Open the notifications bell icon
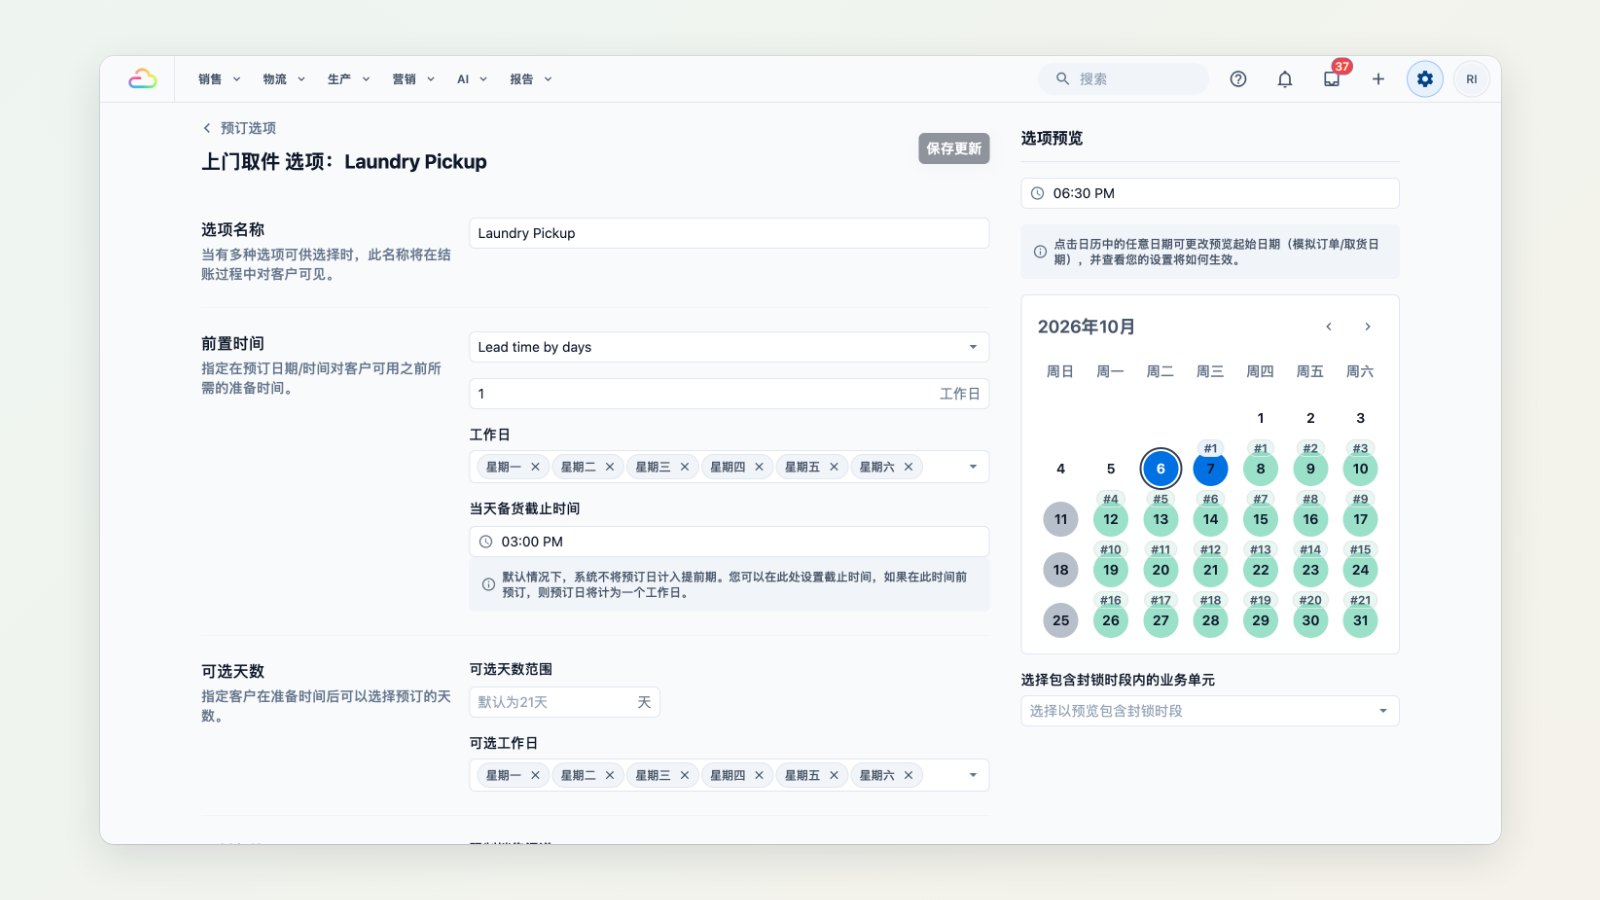This screenshot has width=1600, height=900. click(1285, 79)
